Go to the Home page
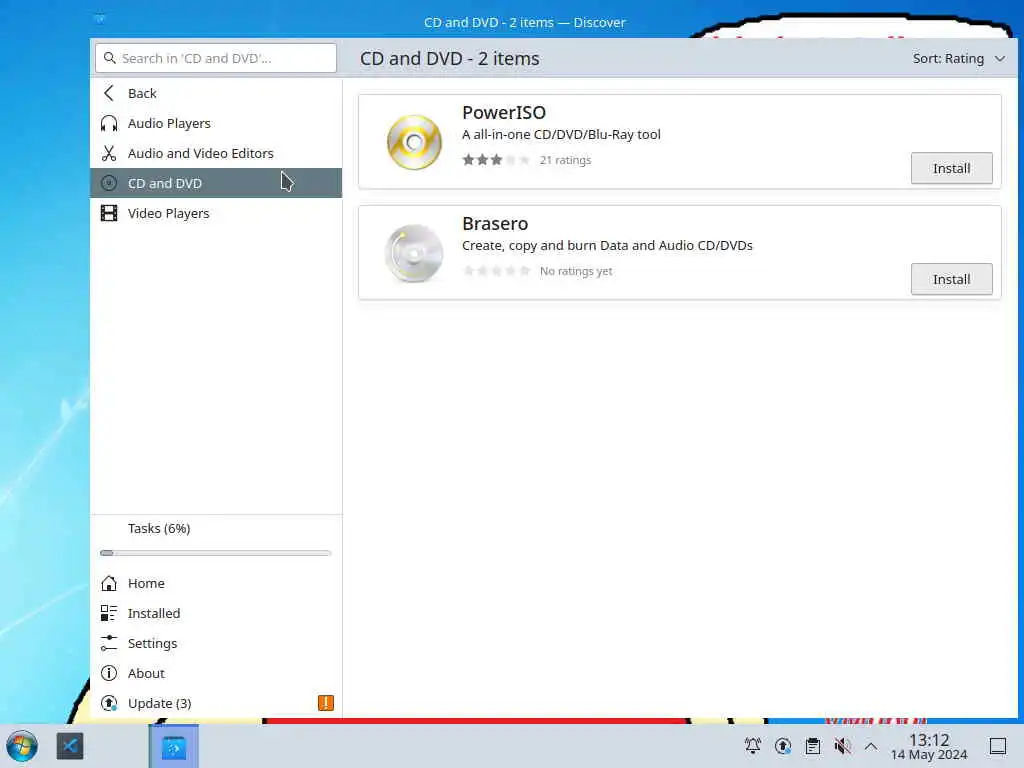Viewport: 1024px width, 768px height. coord(216,583)
